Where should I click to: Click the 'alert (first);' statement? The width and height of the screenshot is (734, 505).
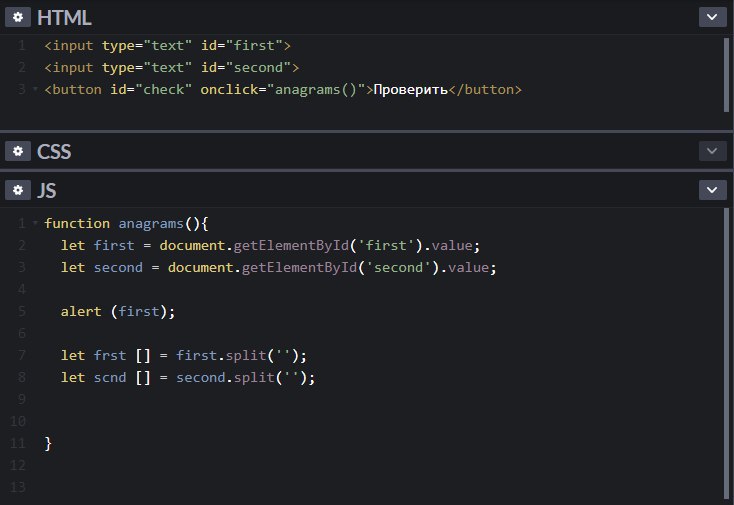tap(118, 311)
